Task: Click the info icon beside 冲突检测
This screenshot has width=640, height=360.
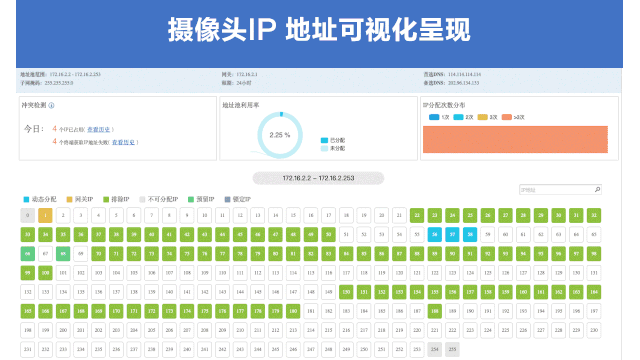Action: [x=51, y=105]
